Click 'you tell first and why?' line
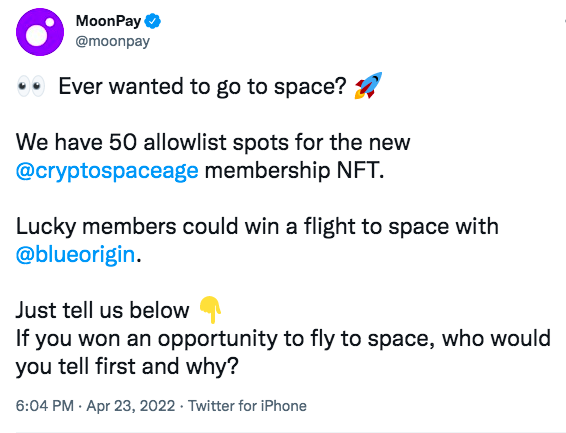Screen dimensions: 566x433 127,367
